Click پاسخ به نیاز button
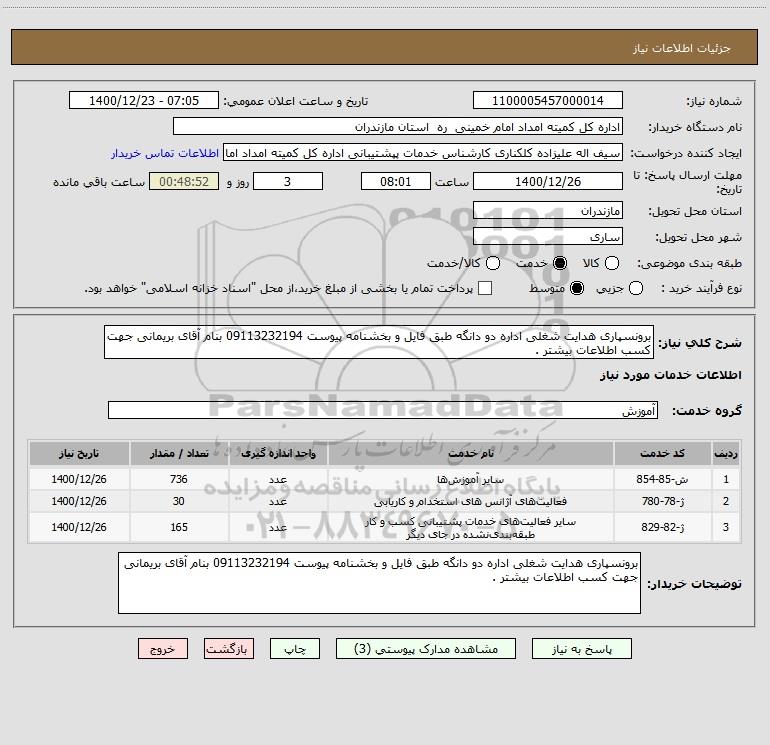This screenshot has width=770, height=745. coord(581,649)
